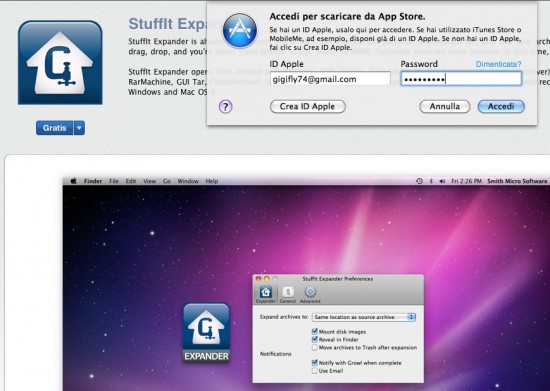This screenshot has height=391, width=550.
Task: Click the EXPANDER desktop icon in screenshot
Action: coord(206,333)
